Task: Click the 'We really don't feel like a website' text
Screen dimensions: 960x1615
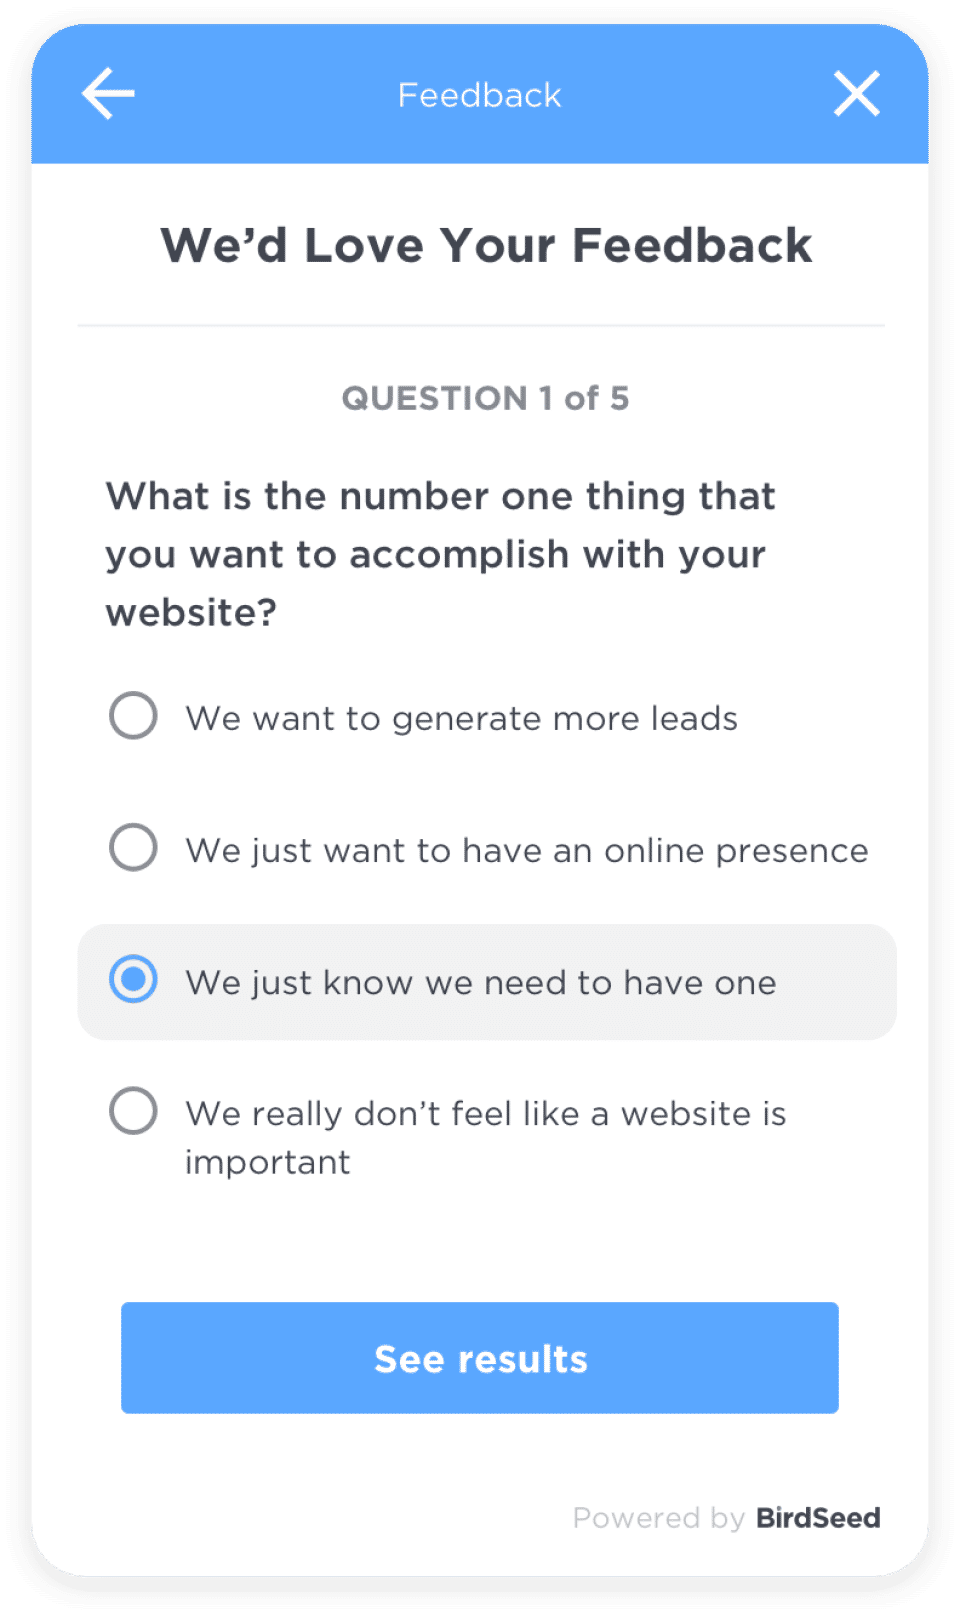Action: (x=485, y=1114)
